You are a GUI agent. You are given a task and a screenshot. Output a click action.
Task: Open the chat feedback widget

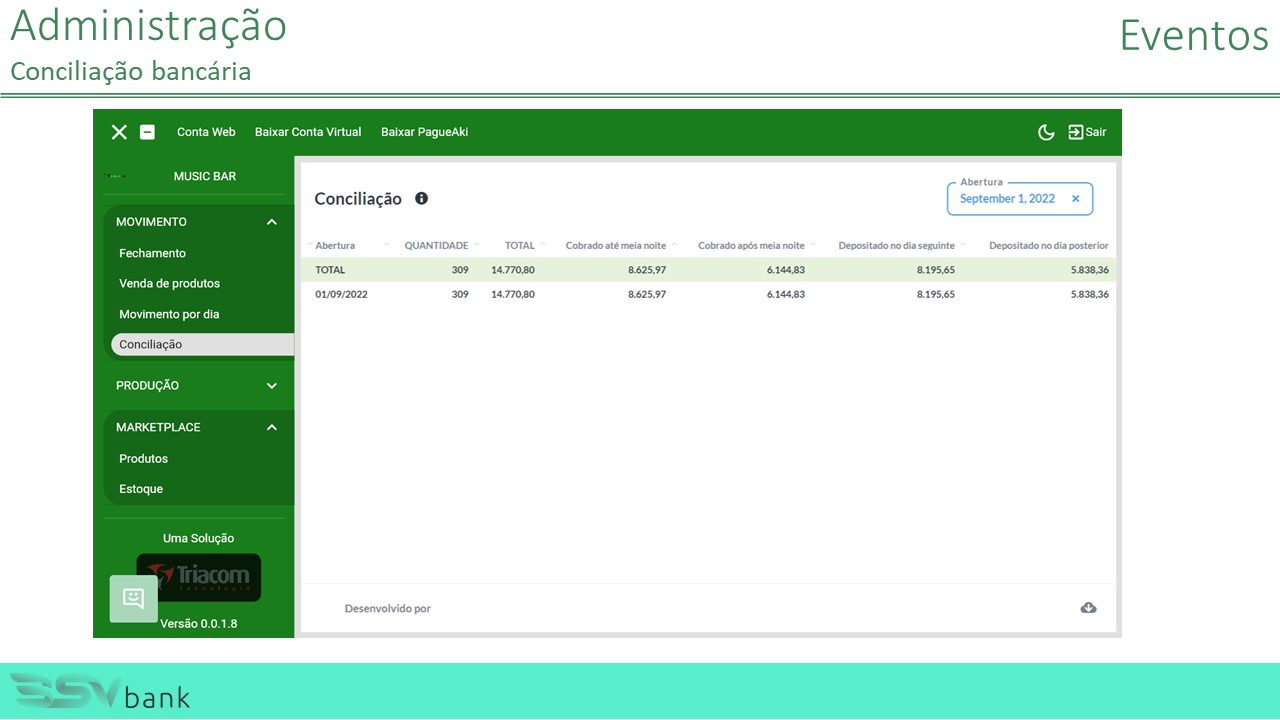click(x=133, y=599)
